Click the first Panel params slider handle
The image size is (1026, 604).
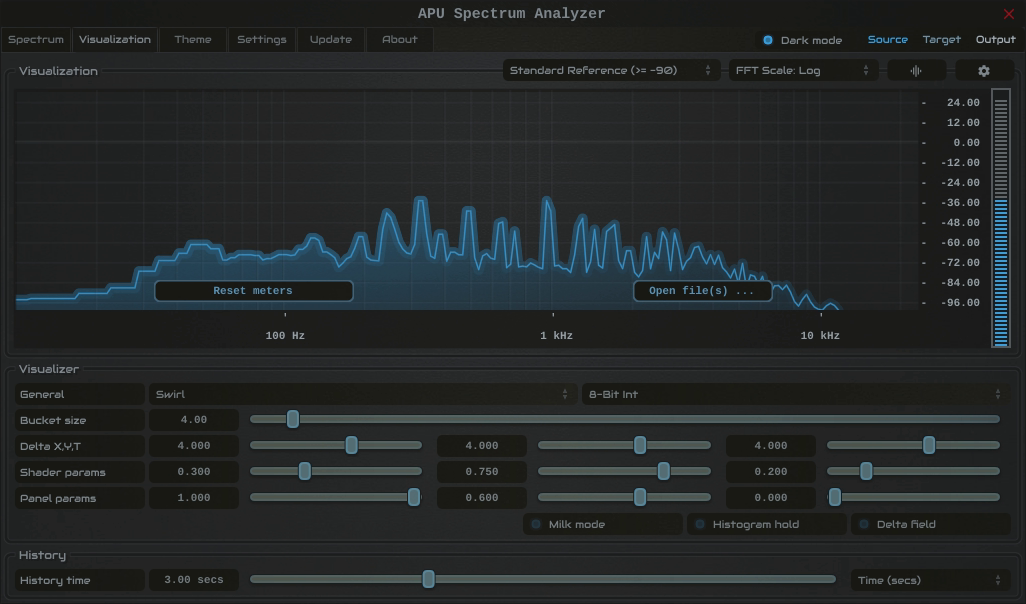click(414, 497)
